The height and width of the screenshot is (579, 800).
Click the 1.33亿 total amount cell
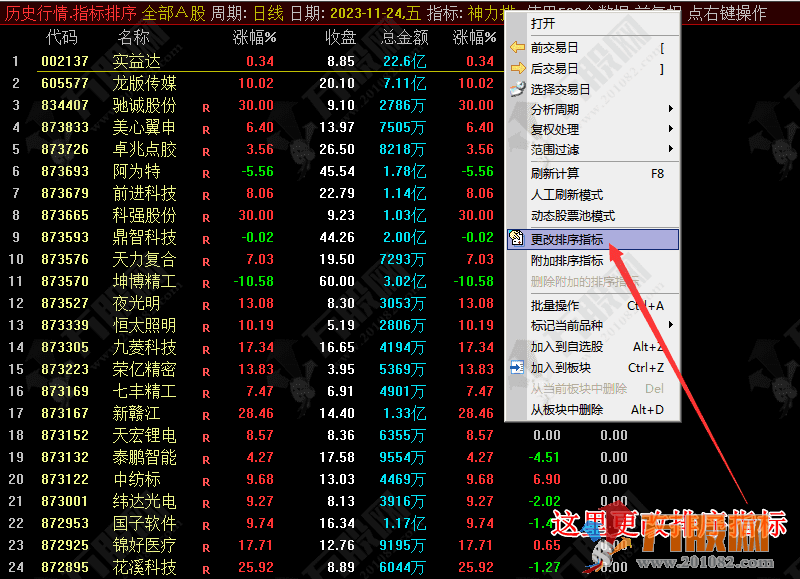point(405,413)
